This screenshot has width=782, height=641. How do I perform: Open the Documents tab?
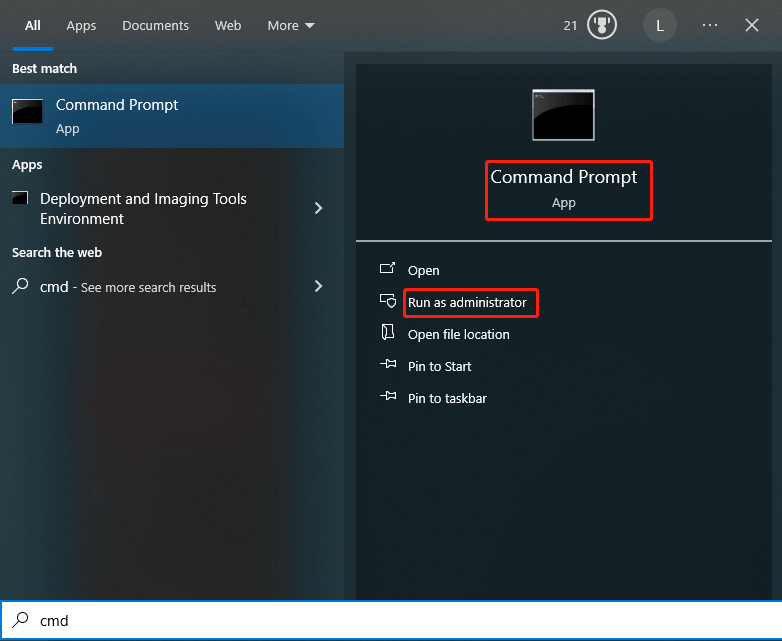(155, 25)
